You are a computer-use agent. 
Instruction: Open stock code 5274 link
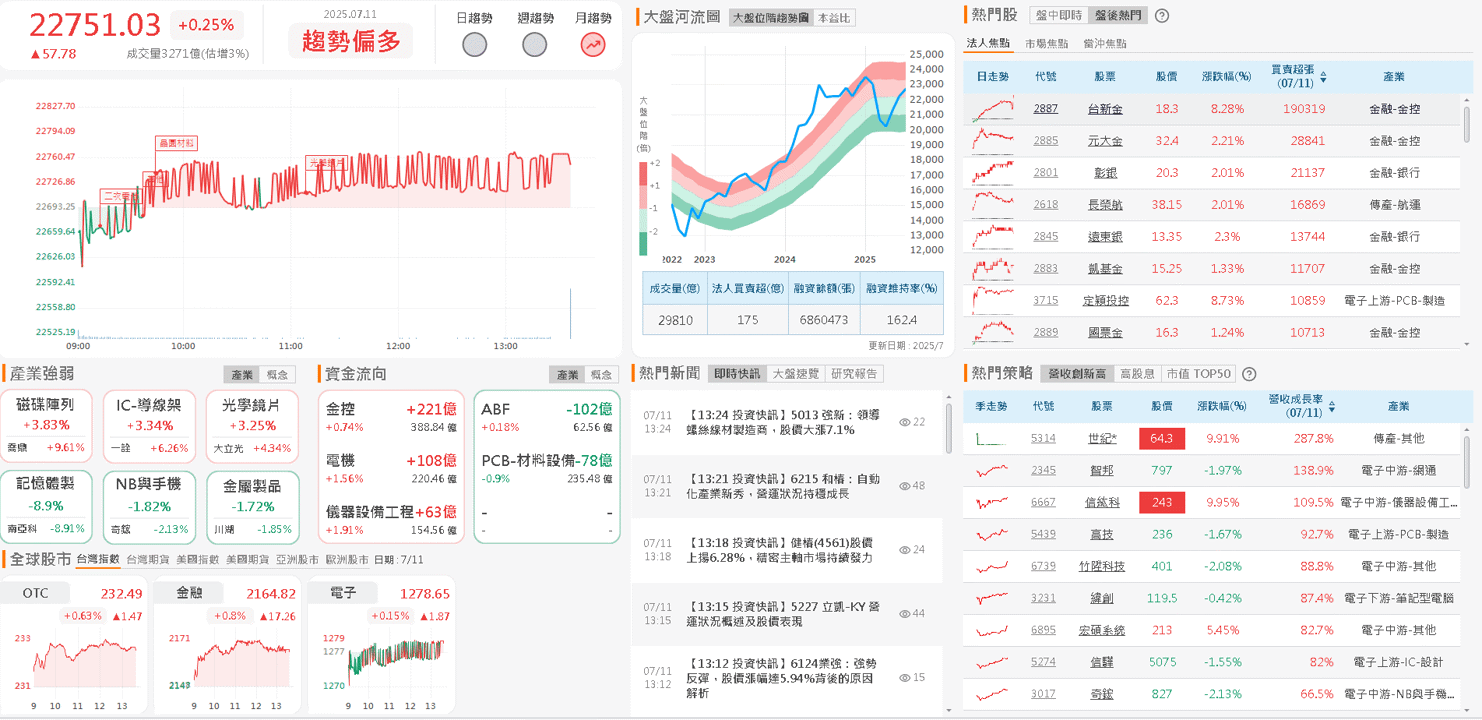(x=1044, y=662)
